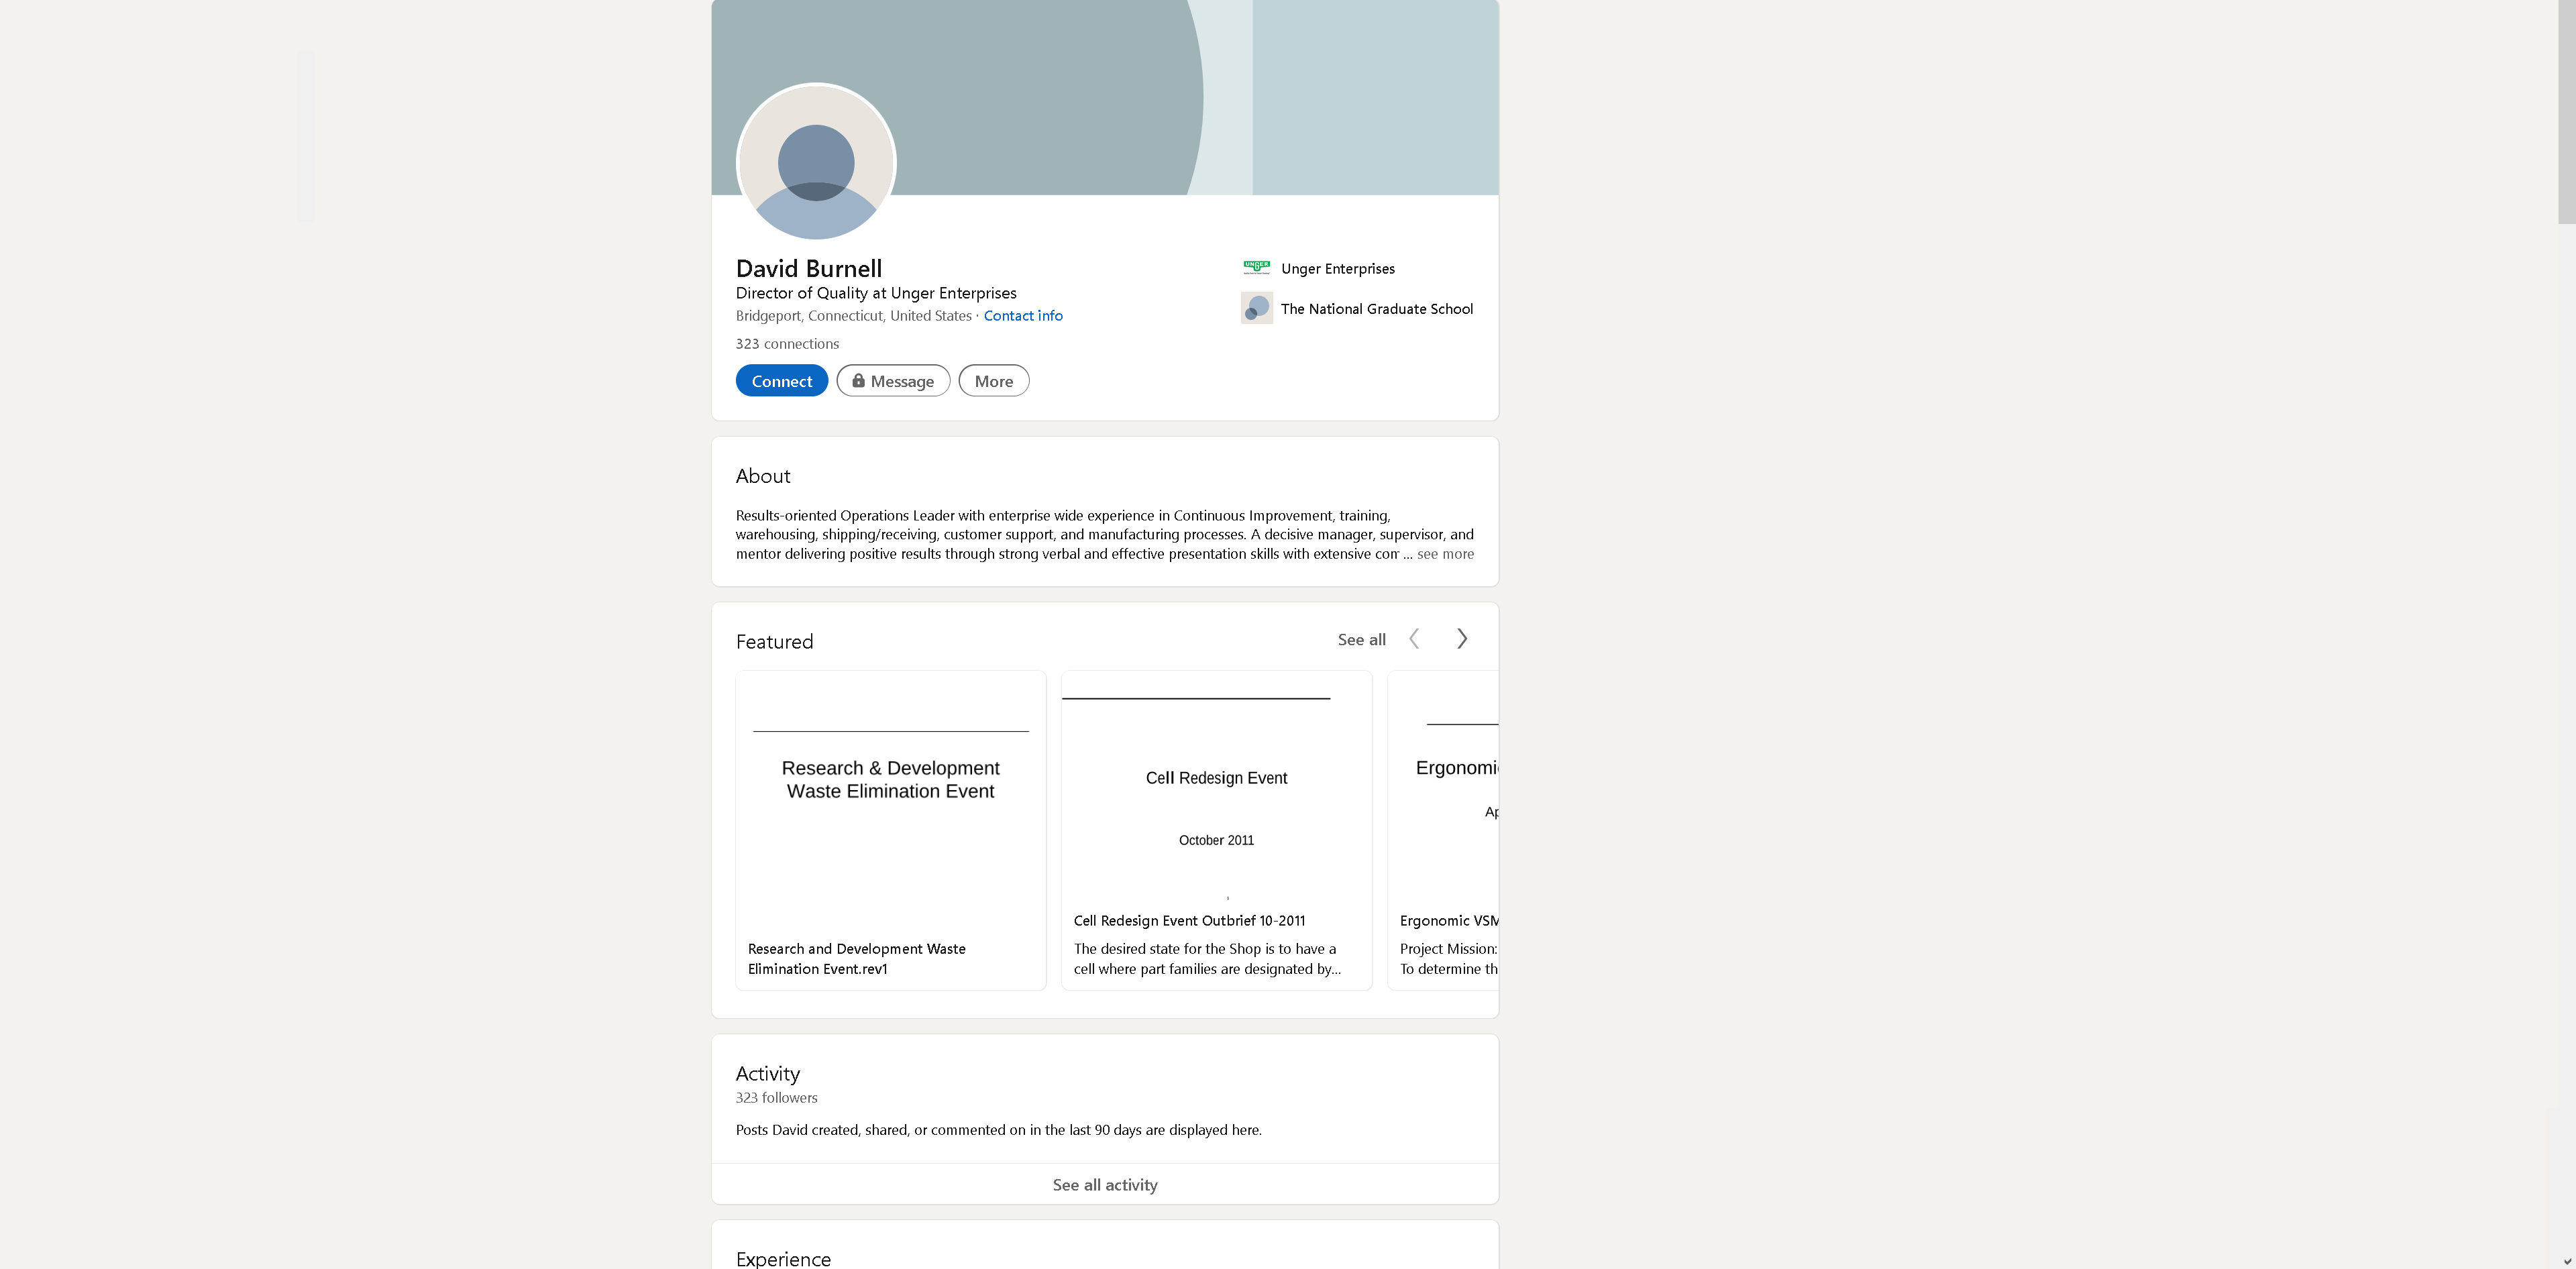The image size is (2576, 1269).
Task: Click the Activity section heading
Action: point(767,1074)
